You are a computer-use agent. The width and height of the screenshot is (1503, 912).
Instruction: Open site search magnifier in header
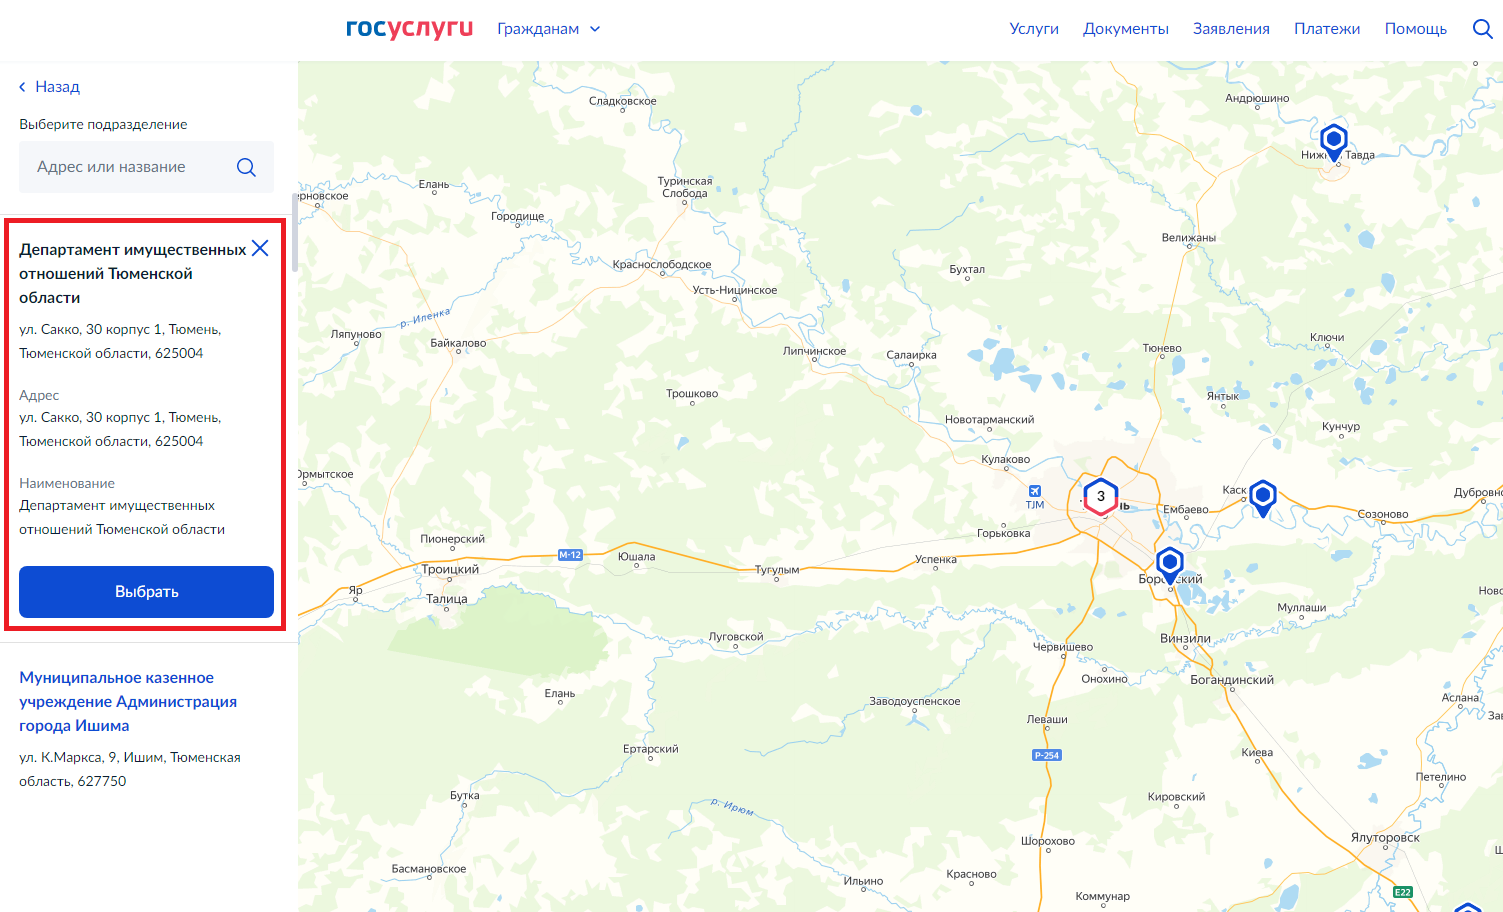1483,29
